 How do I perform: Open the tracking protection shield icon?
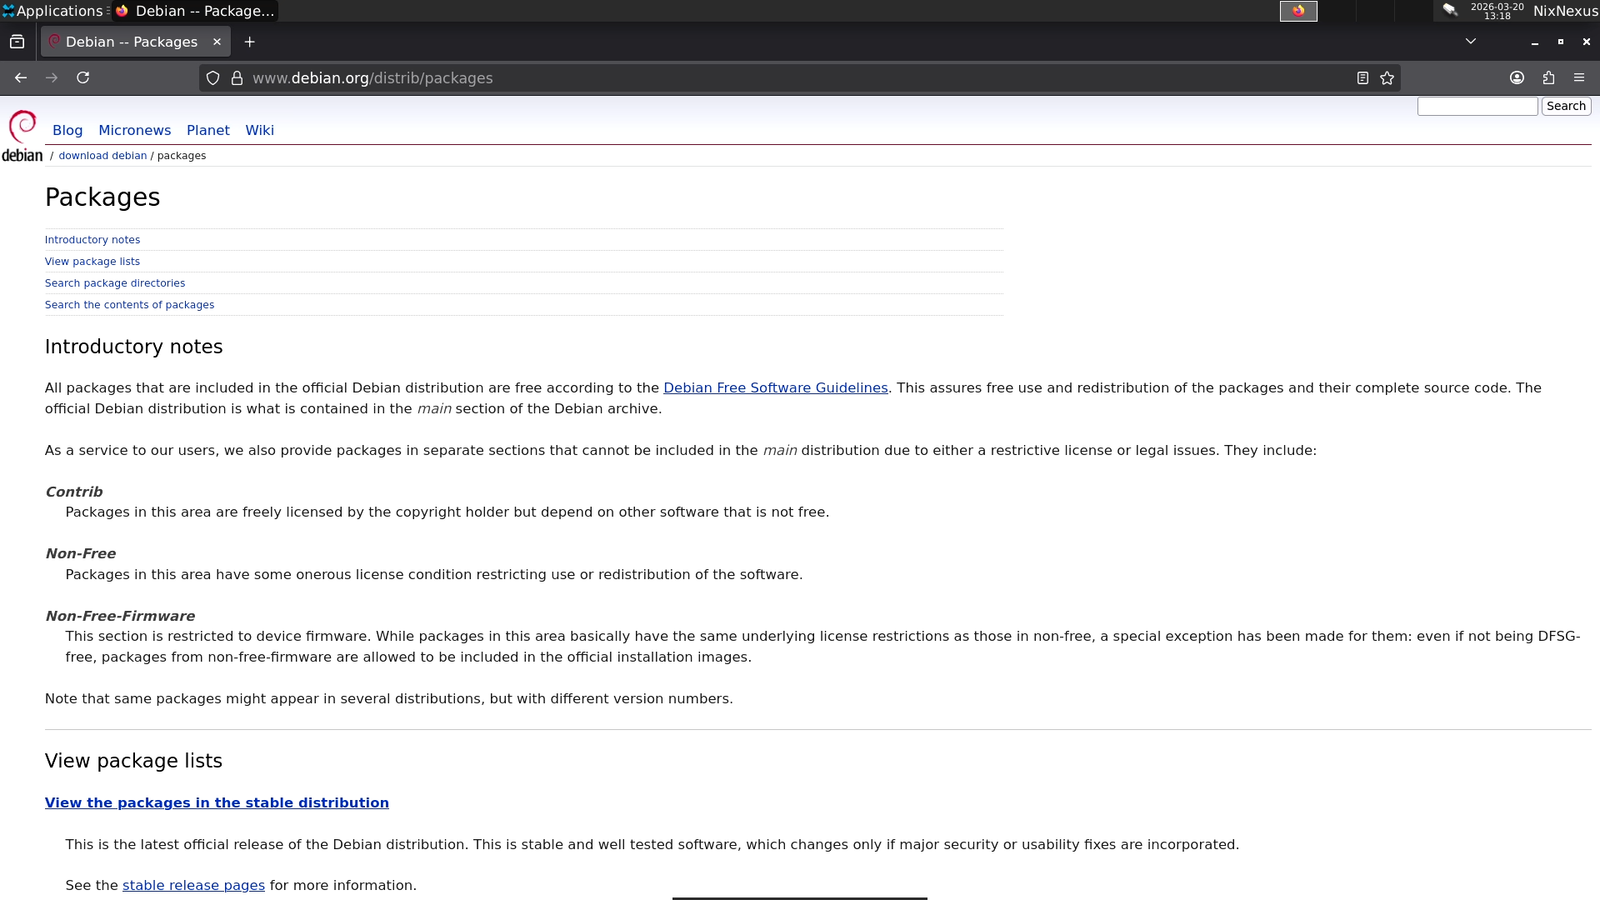tap(213, 78)
